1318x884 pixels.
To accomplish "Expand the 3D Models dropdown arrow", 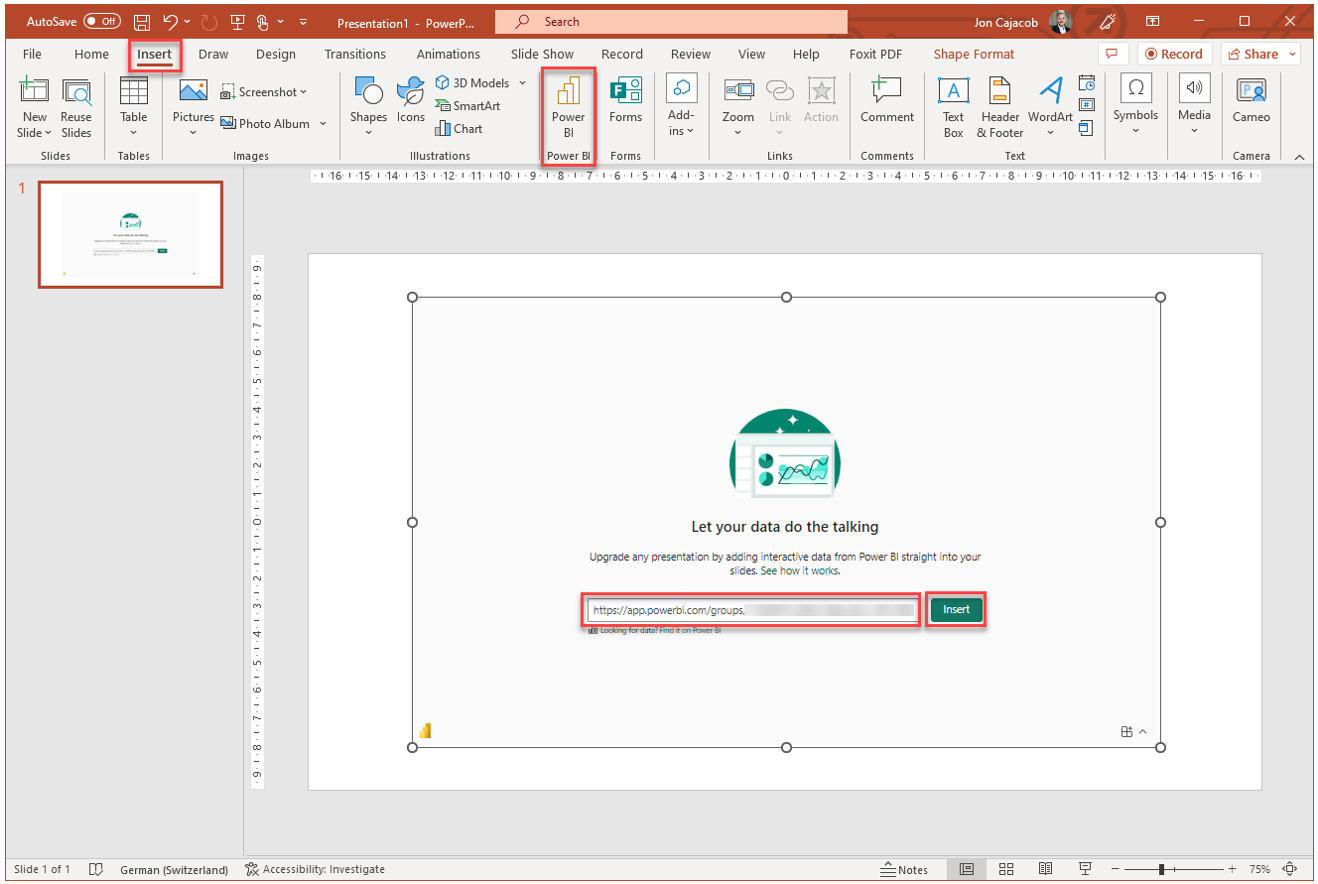I will (520, 83).
